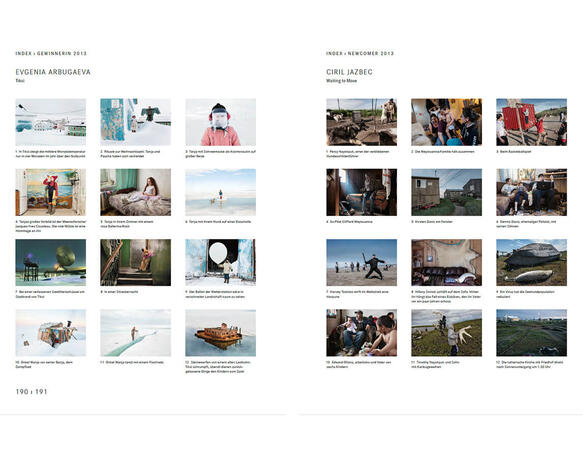Viewport: 583px width, 450px height.
Task: Open the snowy town panorama thumbnail
Action: pyautogui.click(x=51, y=122)
